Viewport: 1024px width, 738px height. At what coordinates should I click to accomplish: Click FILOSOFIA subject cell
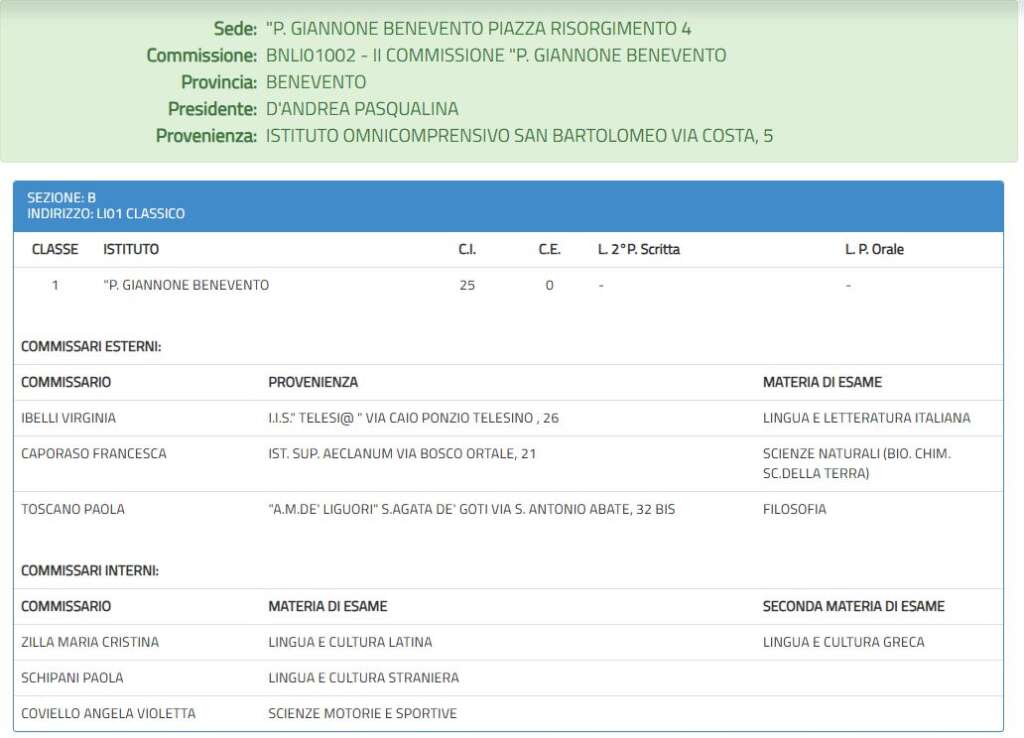pos(794,509)
